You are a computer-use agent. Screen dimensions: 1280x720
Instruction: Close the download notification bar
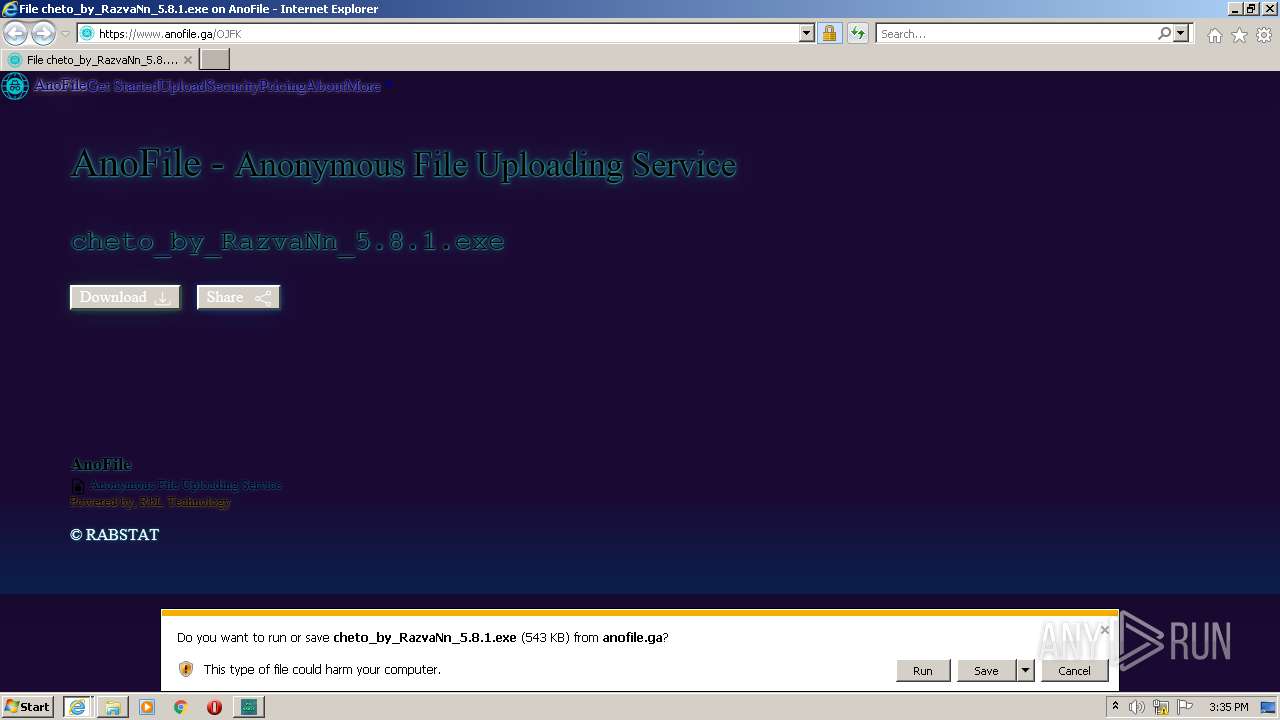(x=1104, y=630)
